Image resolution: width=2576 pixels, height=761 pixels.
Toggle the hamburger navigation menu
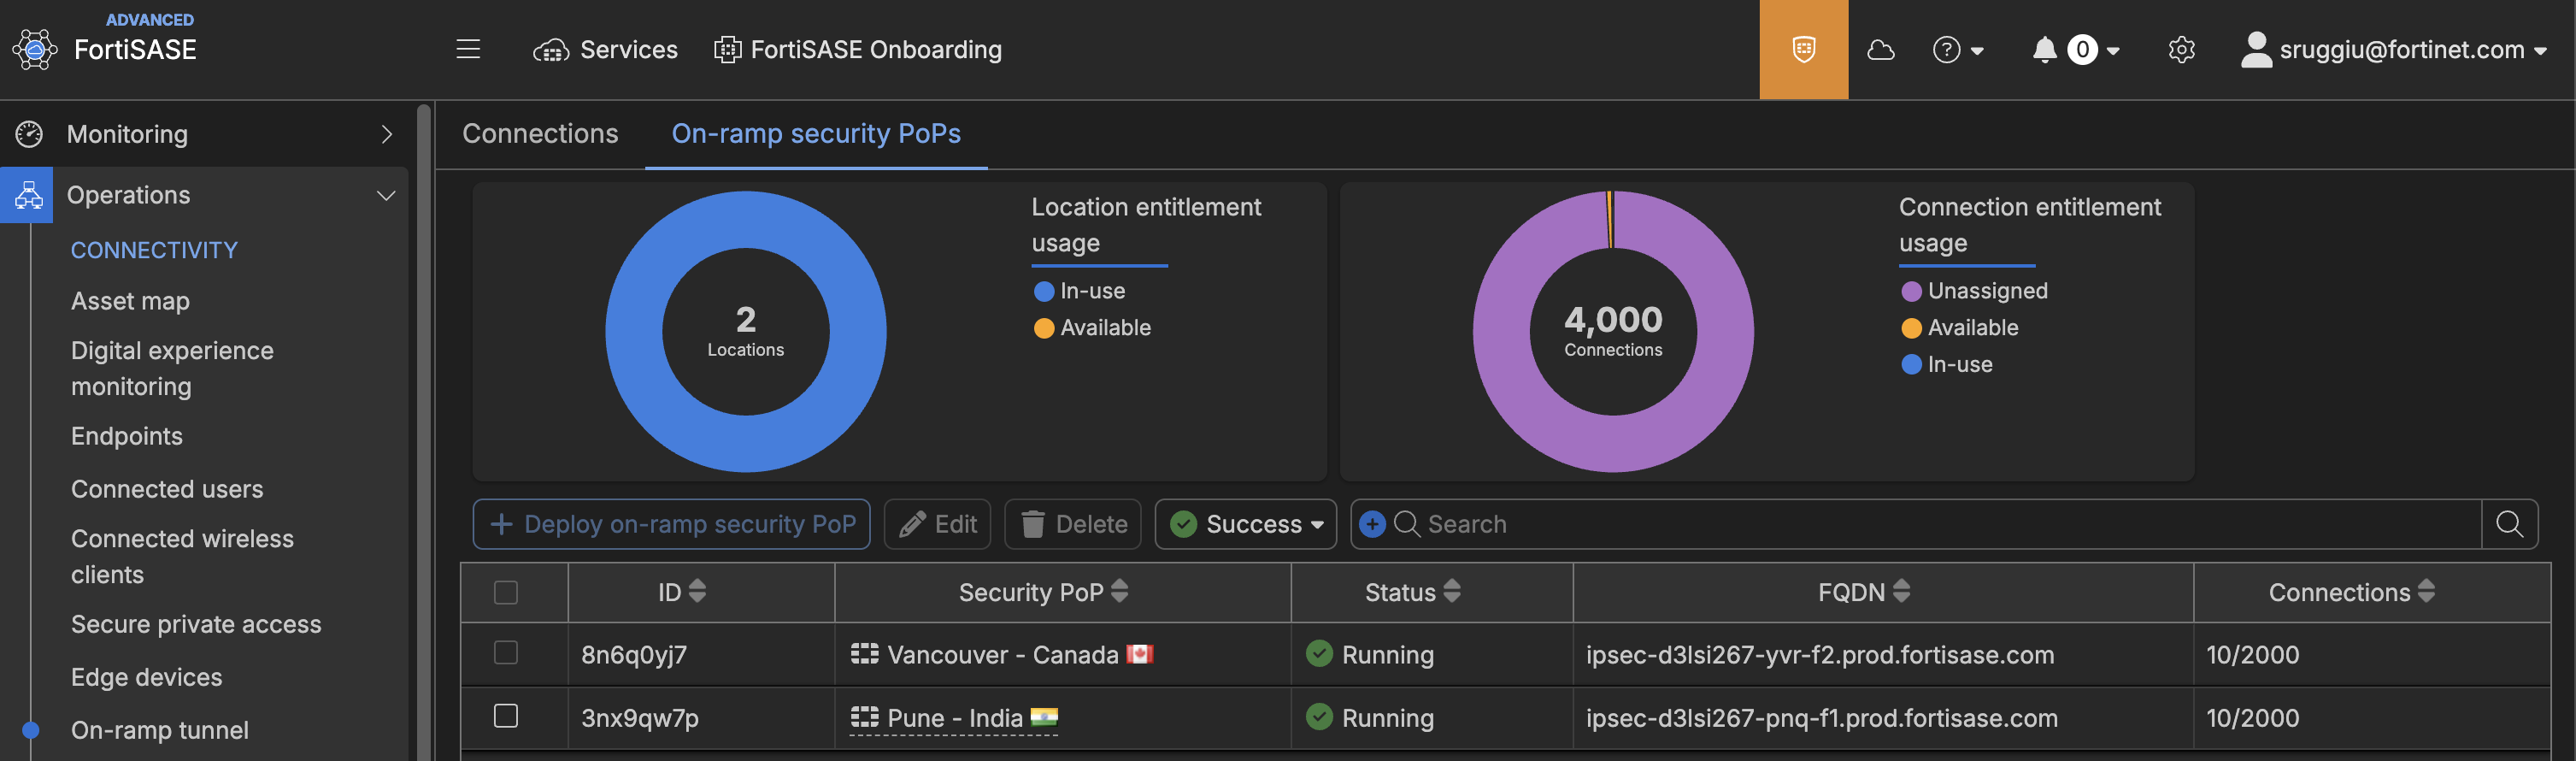pos(468,49)
